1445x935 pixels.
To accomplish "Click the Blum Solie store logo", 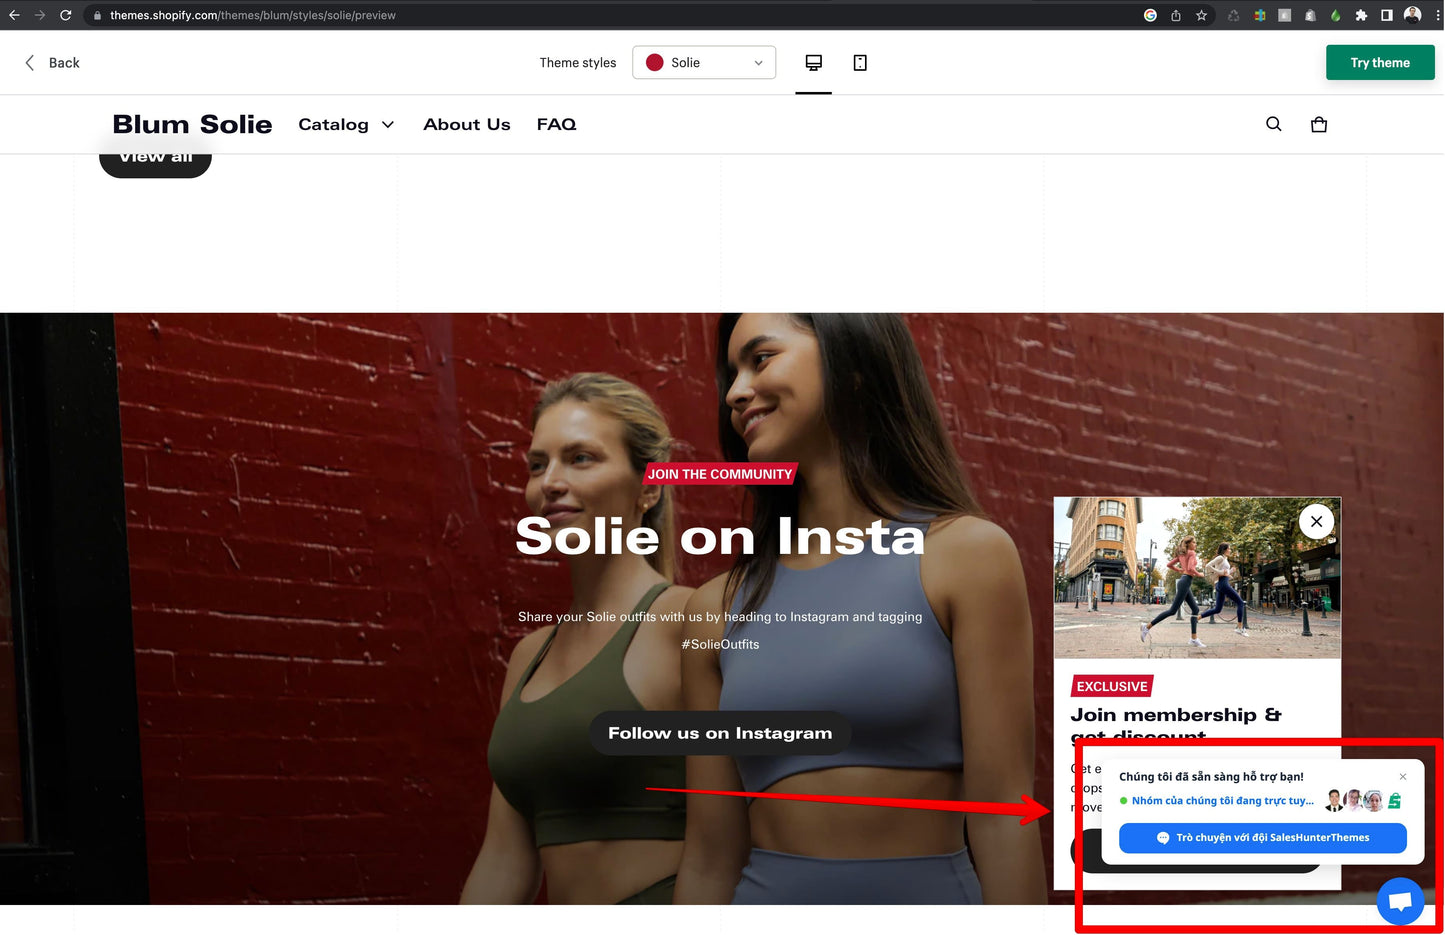I will (x=192, y=125).
